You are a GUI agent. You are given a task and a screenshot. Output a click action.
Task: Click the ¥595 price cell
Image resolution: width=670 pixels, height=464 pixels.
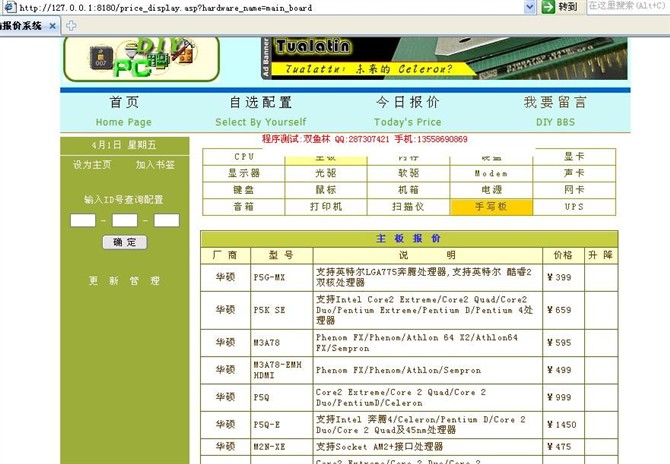coord(563,343)
